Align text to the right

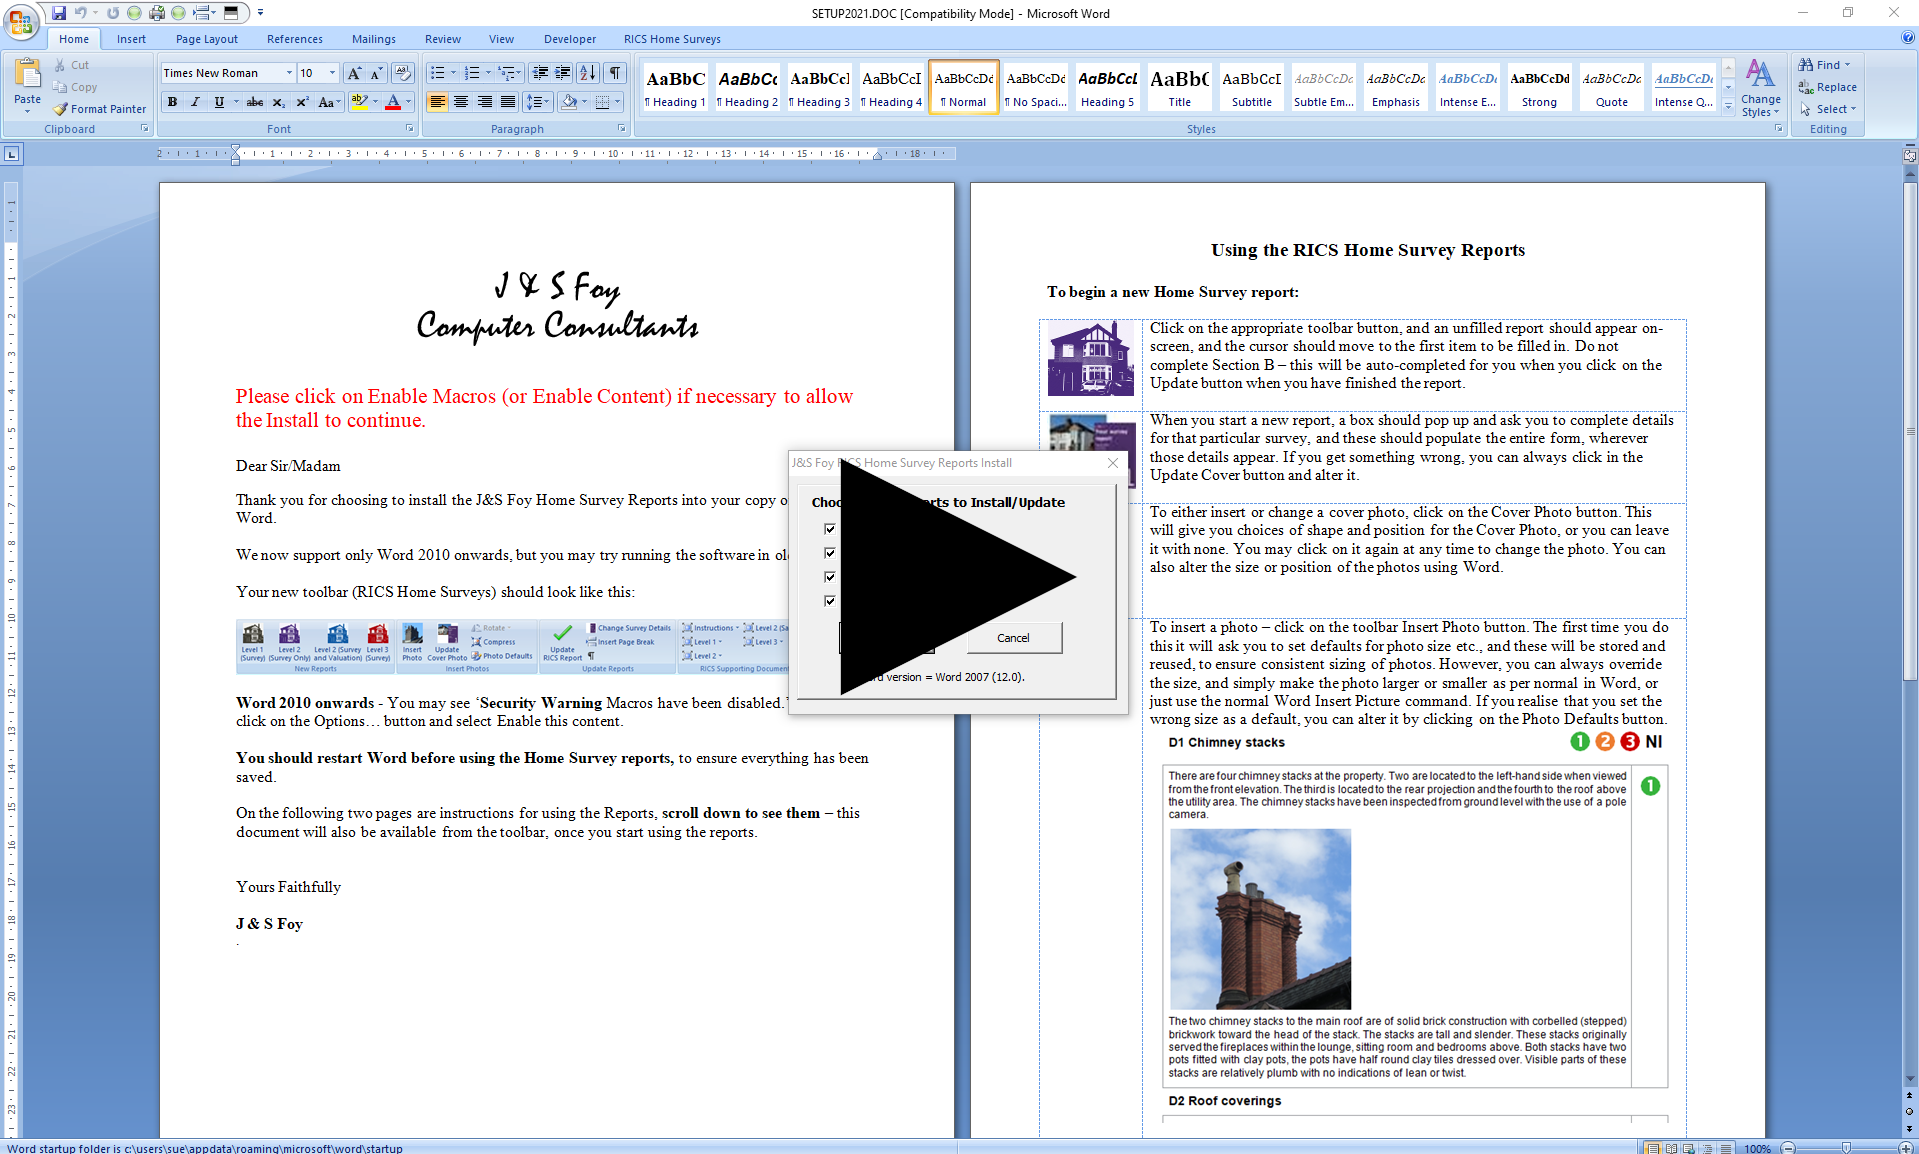(485, 102)
